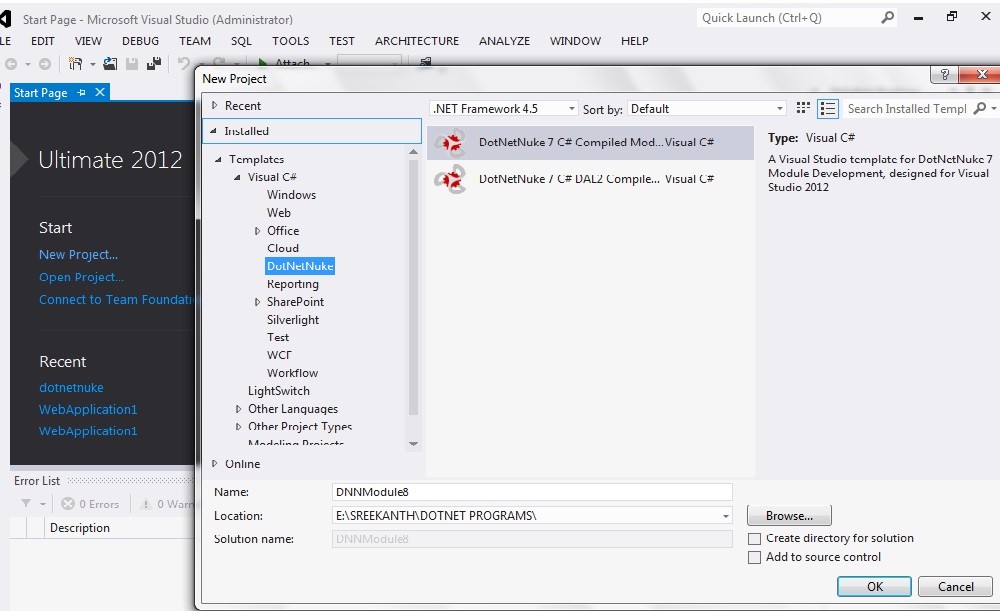This screenshot has width=1000, height=611.
Task: Expand the Office tree node
Action: pyautogui.click(x=257, y=231)
